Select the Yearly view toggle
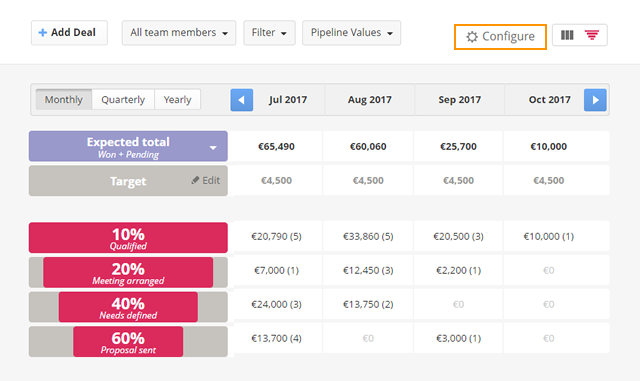 (178, 100)
